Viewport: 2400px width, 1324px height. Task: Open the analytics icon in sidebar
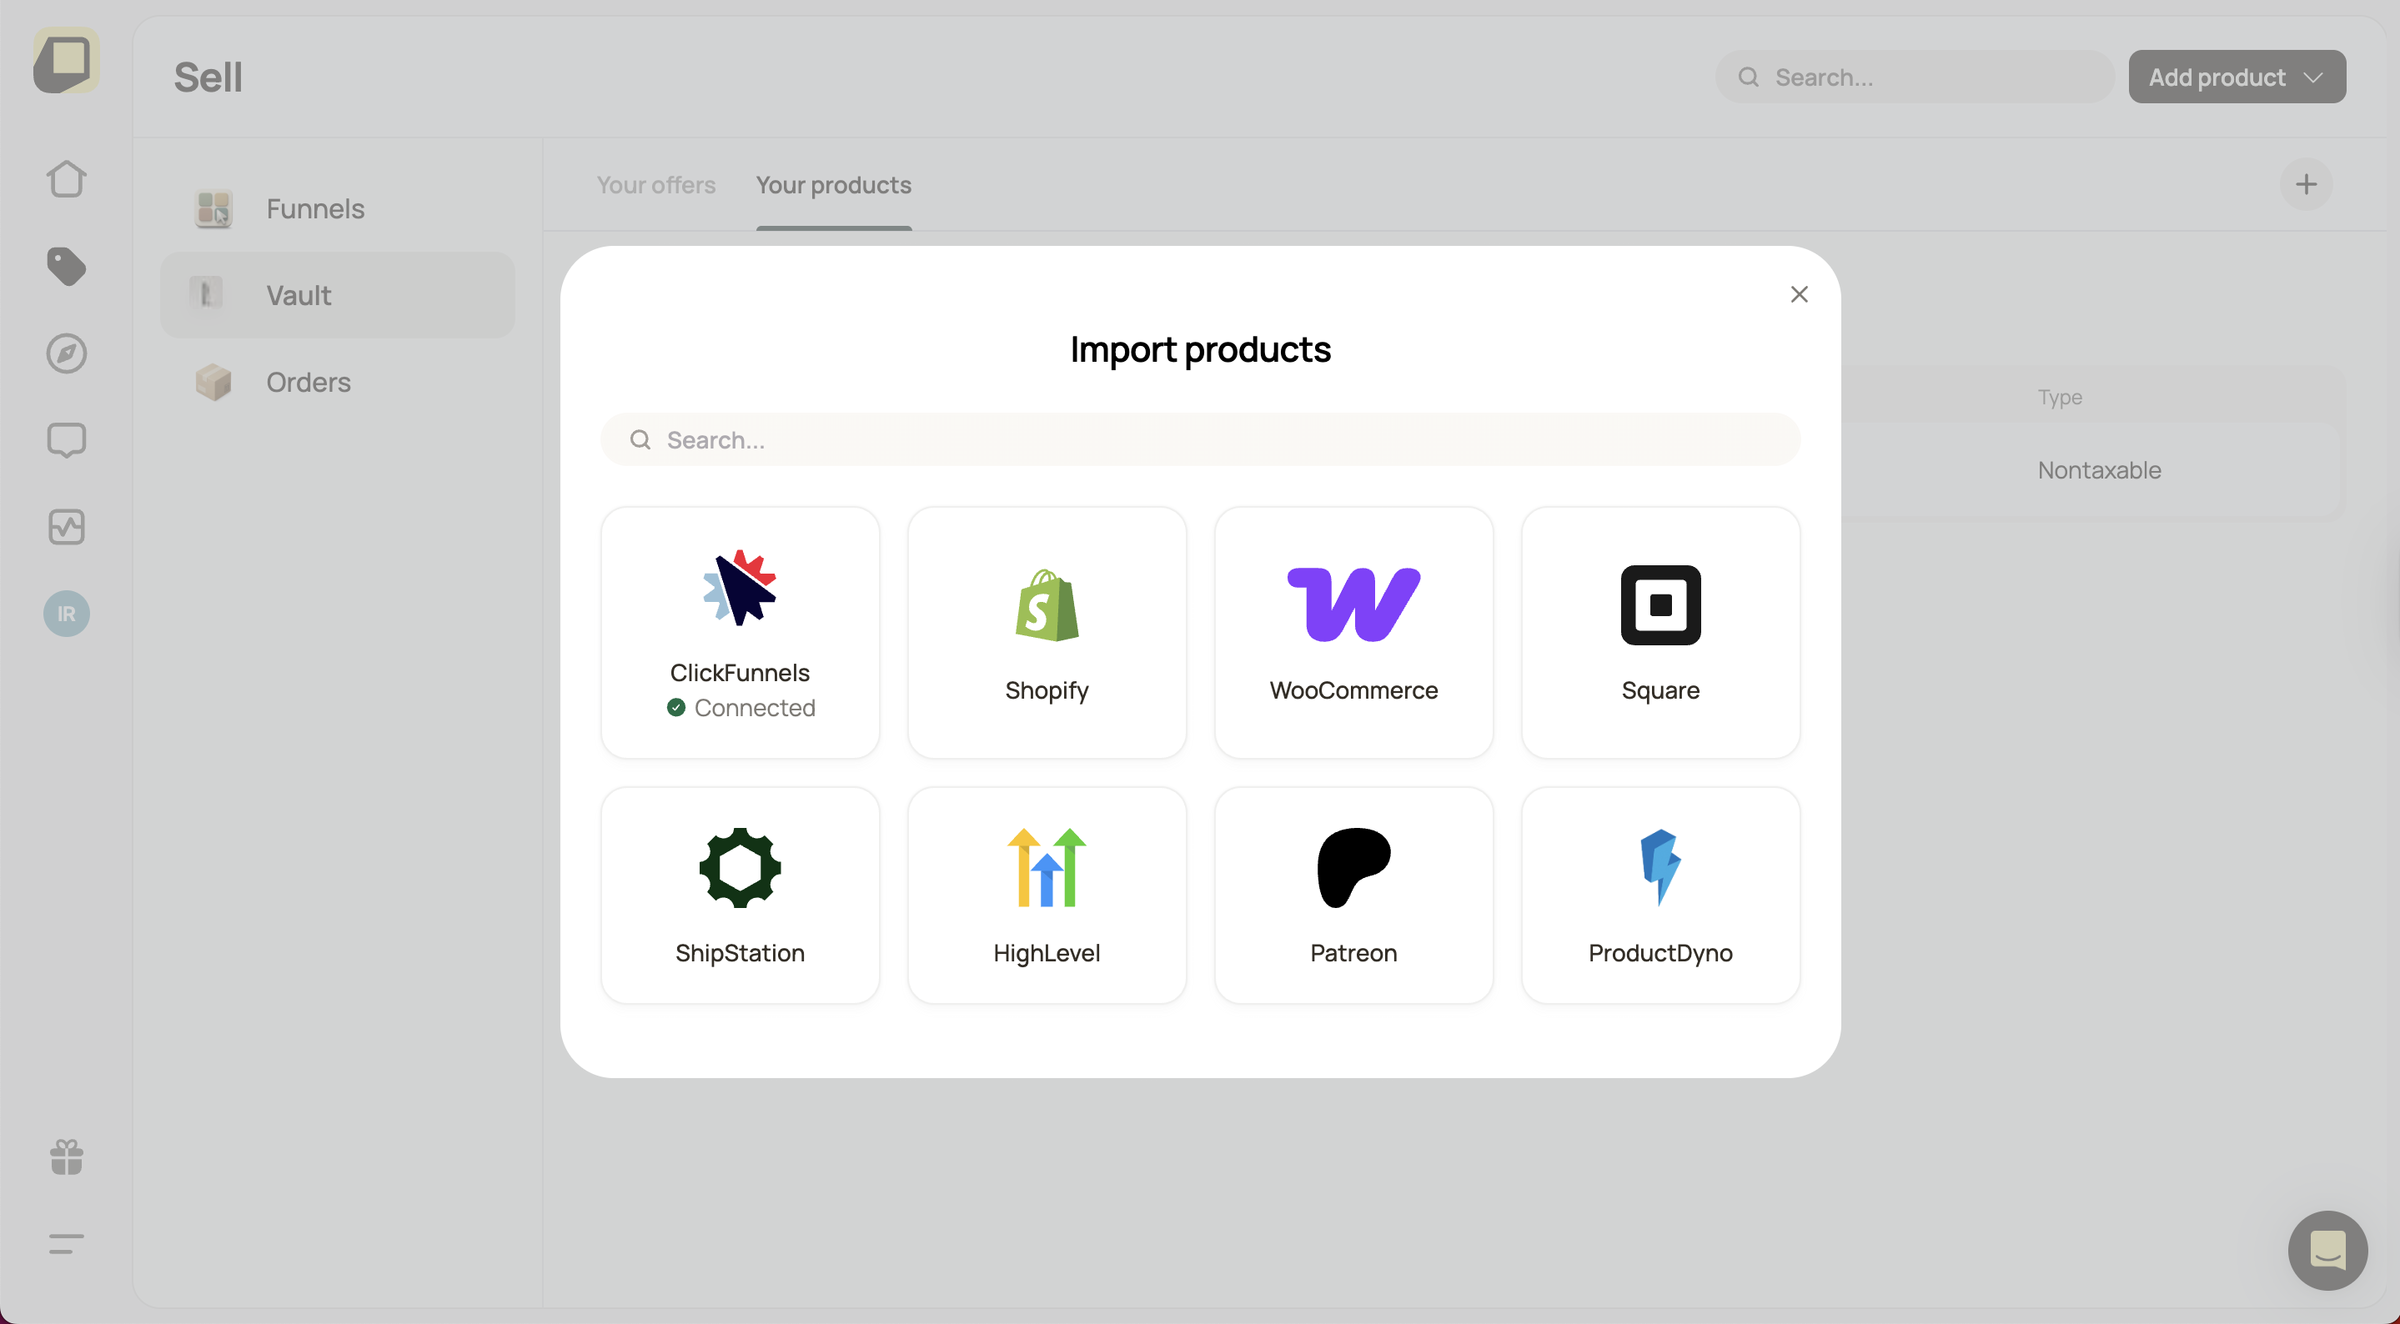click(x=66, y=527)
